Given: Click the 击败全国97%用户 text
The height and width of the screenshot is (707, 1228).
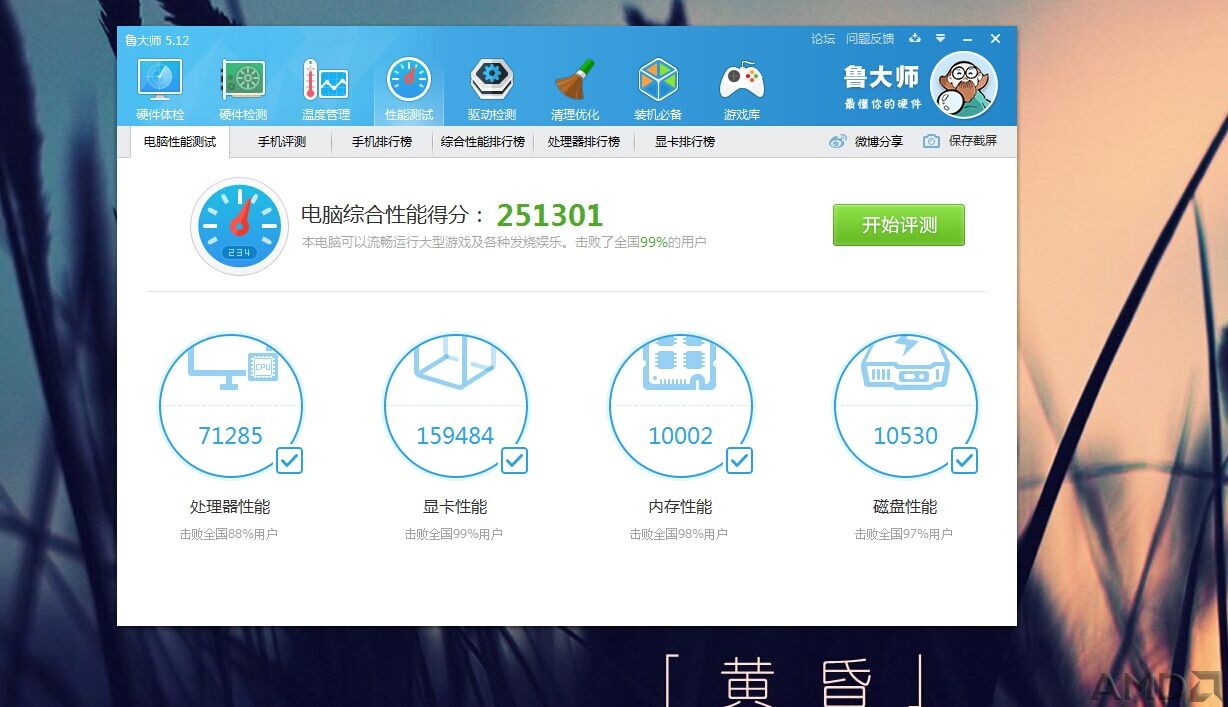Looking at the screenshot, I should click(x=904, y=535).
